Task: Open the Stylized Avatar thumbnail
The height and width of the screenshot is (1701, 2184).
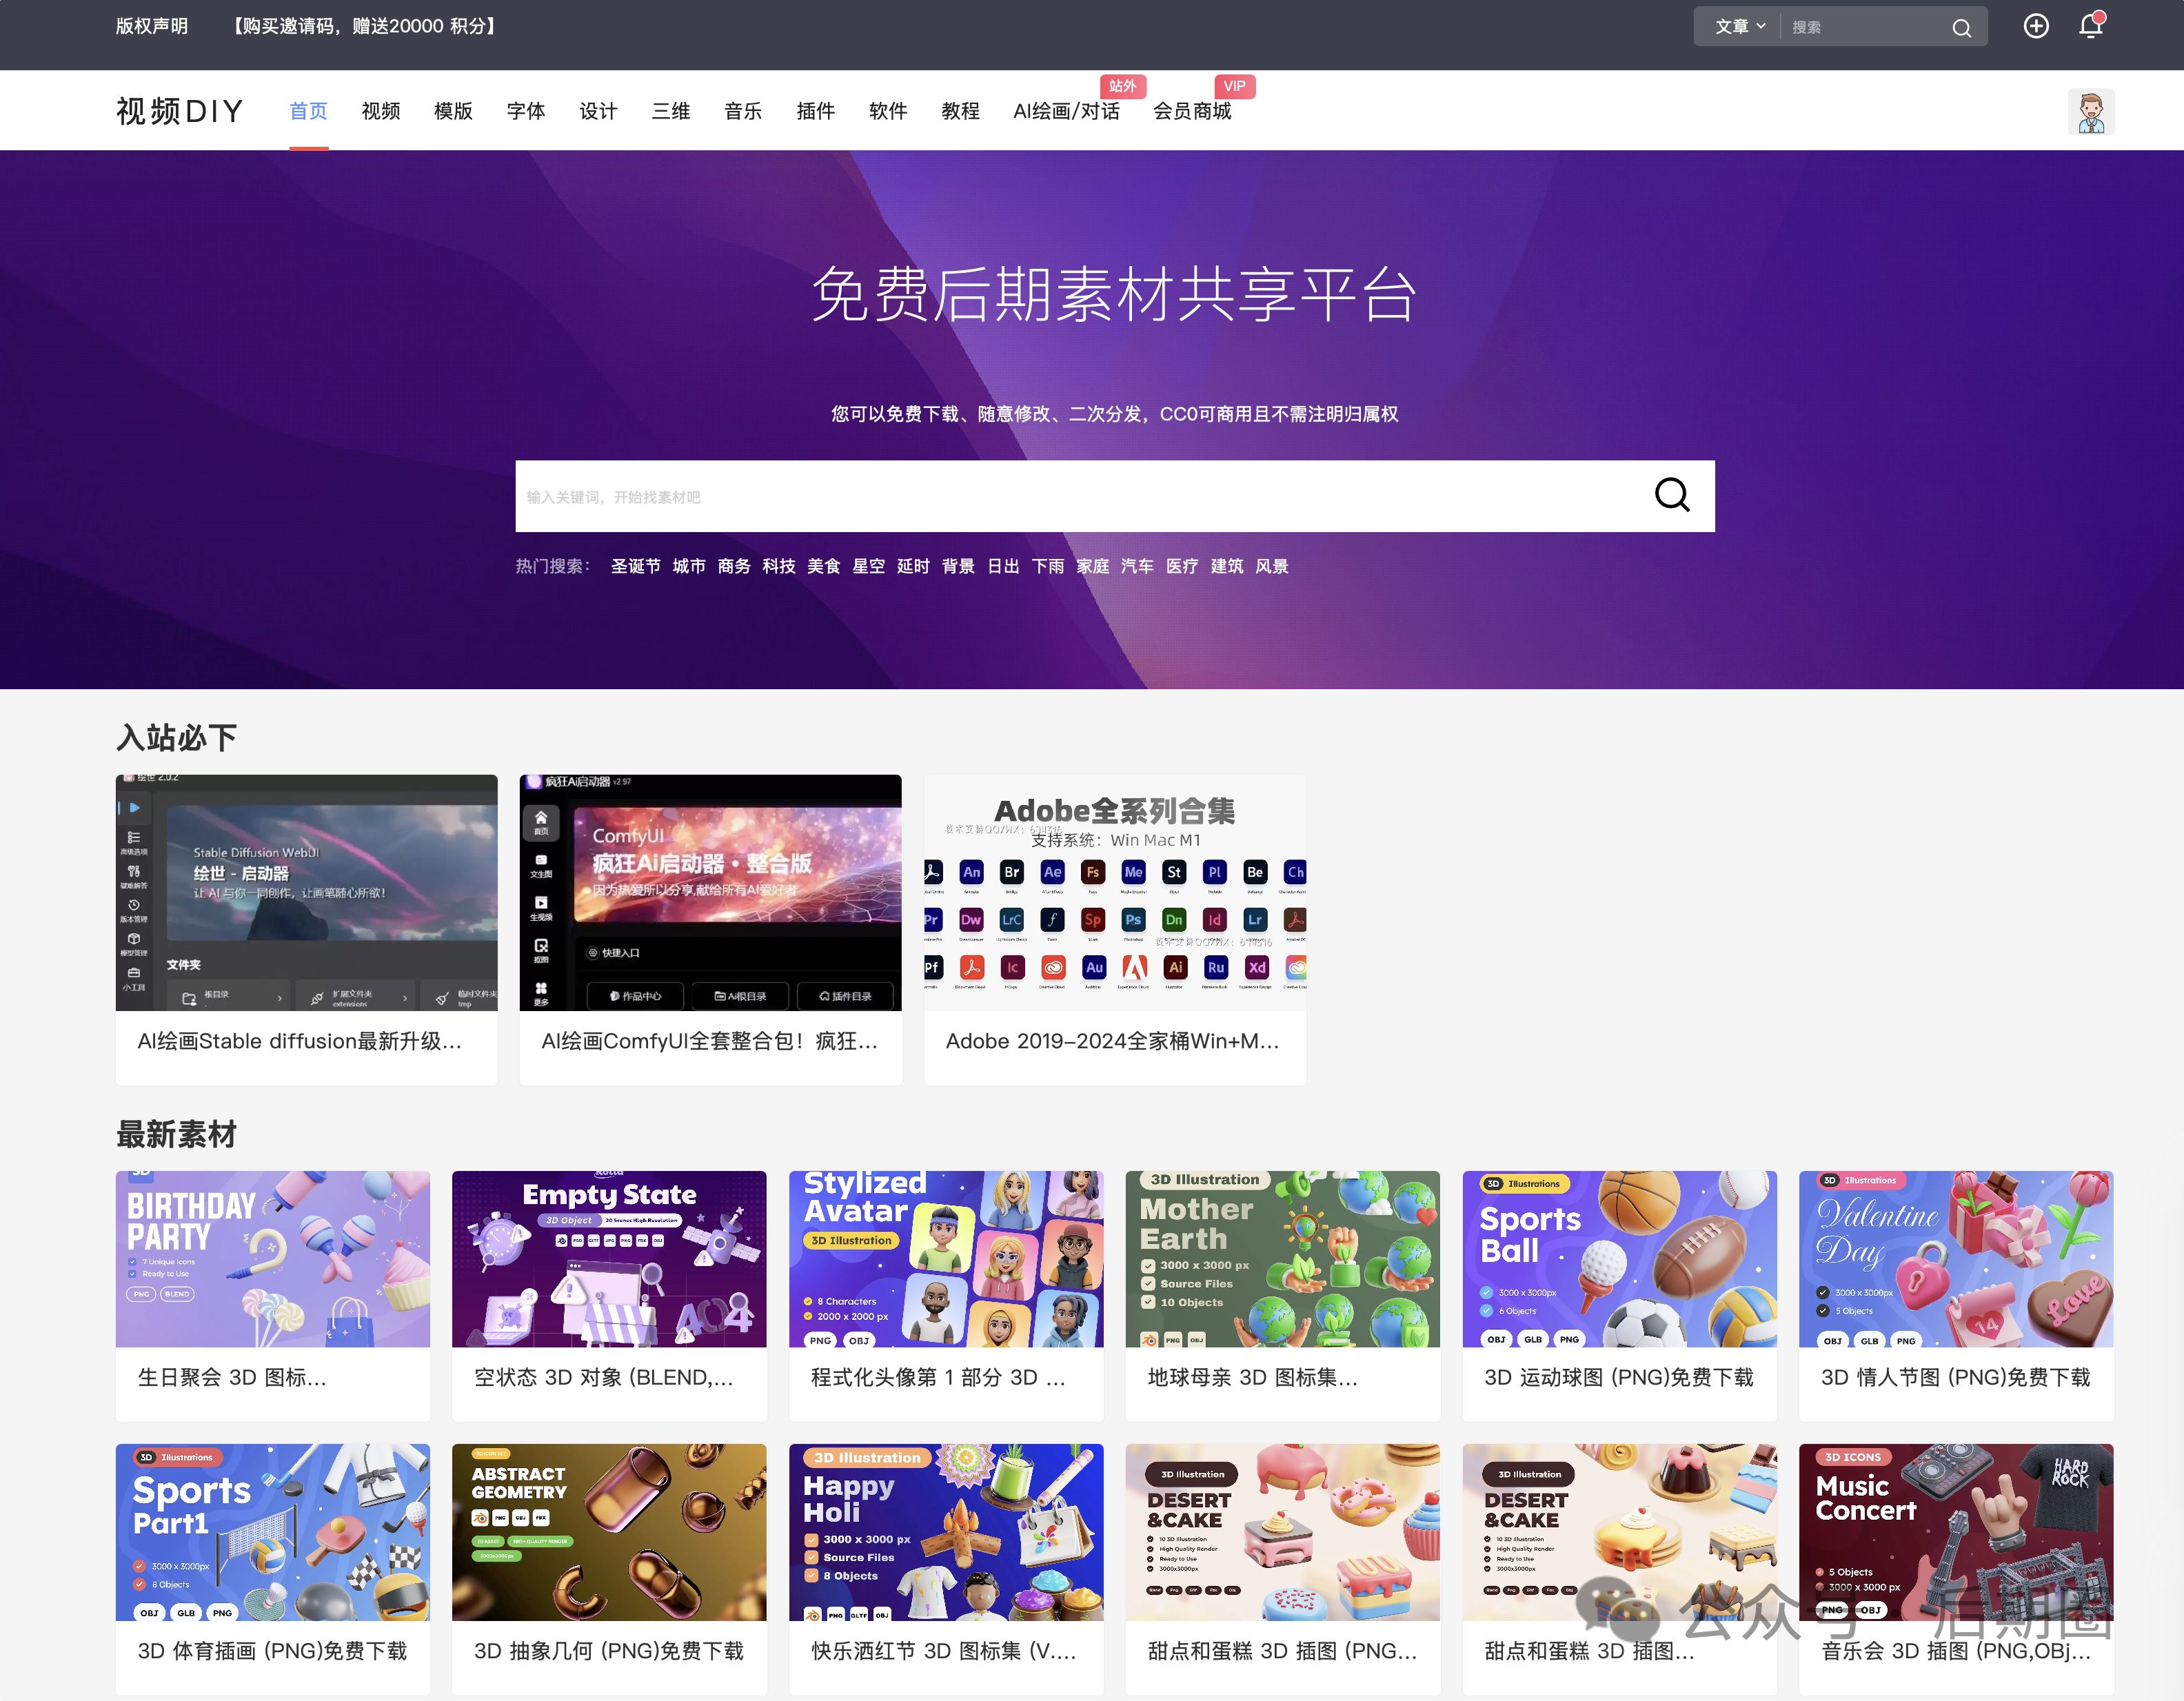Action: [x=946, y=1259]
